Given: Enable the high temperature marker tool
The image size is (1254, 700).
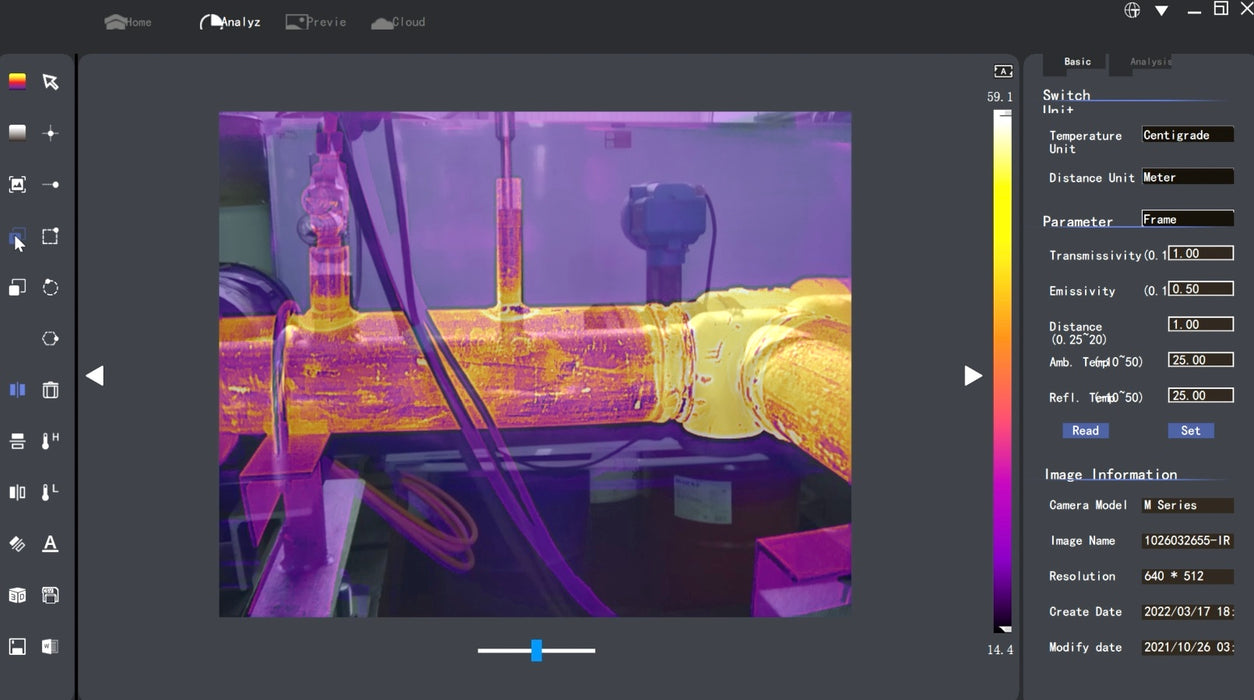Looking at the screenshot, I should point(50,441).
